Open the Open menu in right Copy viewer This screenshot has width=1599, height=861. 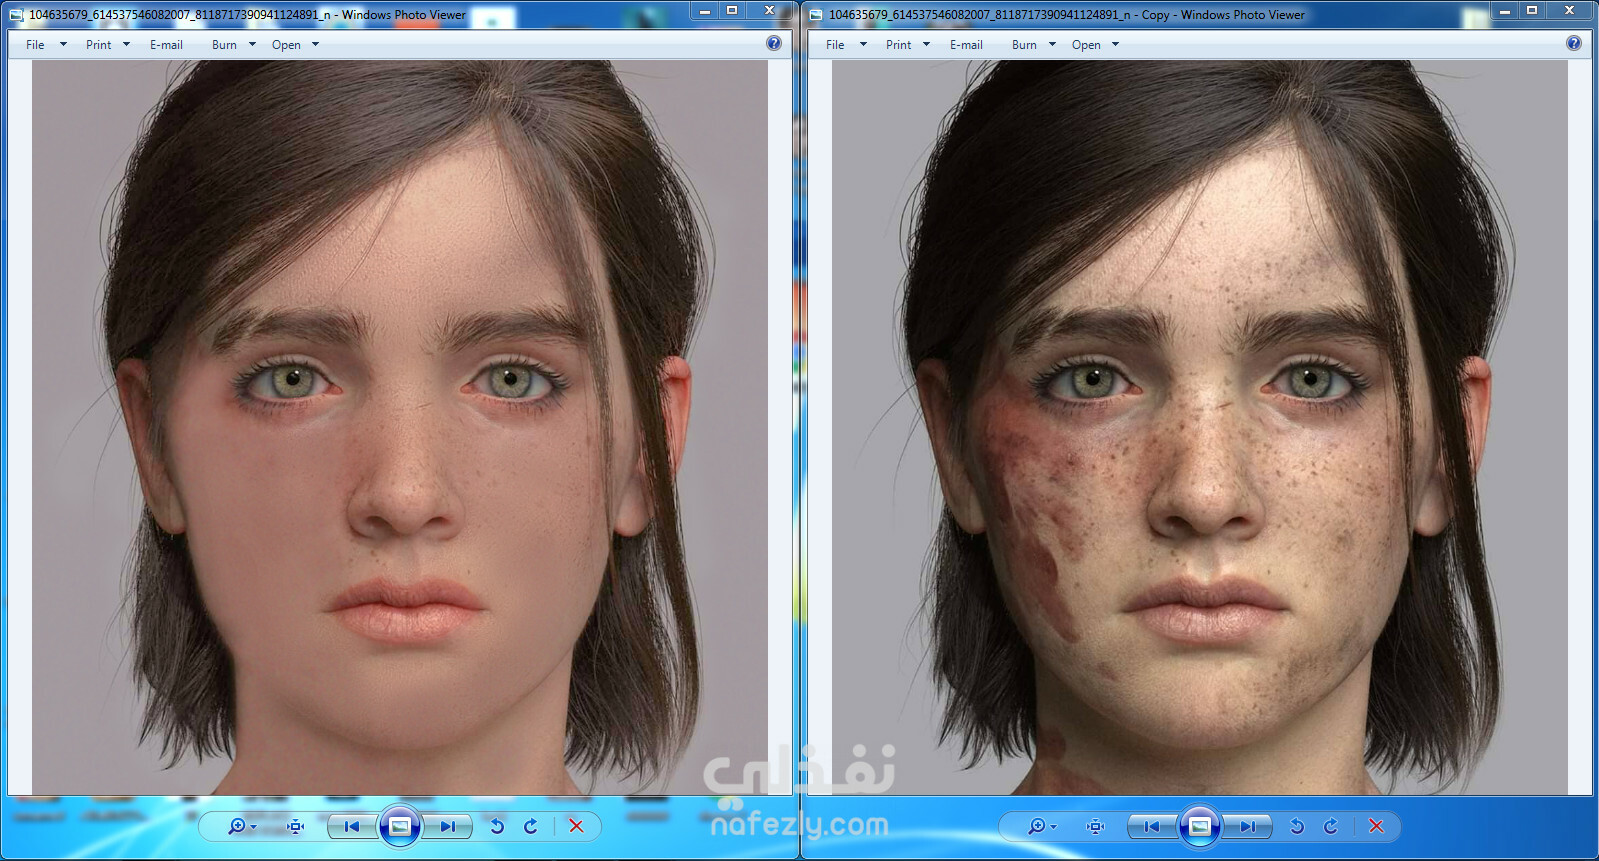tap(1086, 45)
